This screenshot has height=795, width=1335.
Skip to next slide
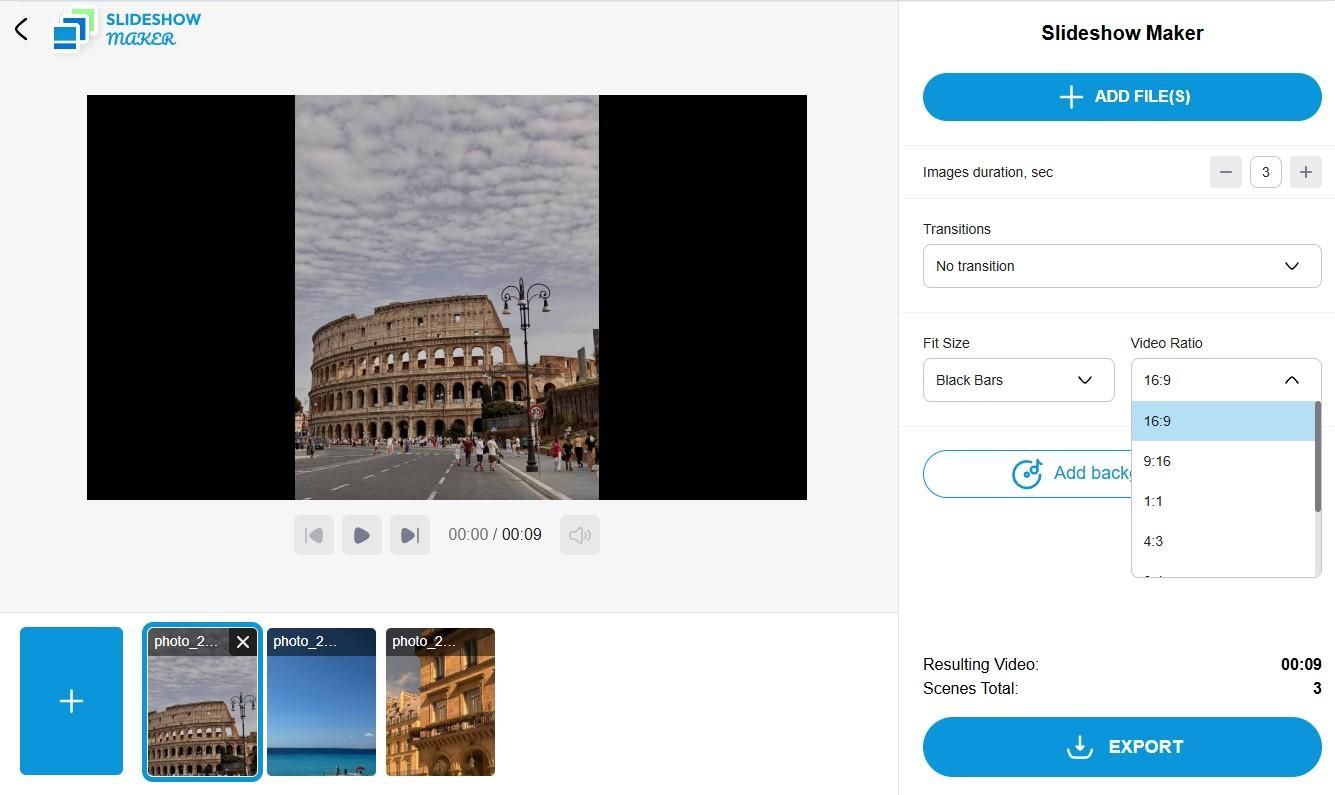pyautogui.click(x=410, y=535)
